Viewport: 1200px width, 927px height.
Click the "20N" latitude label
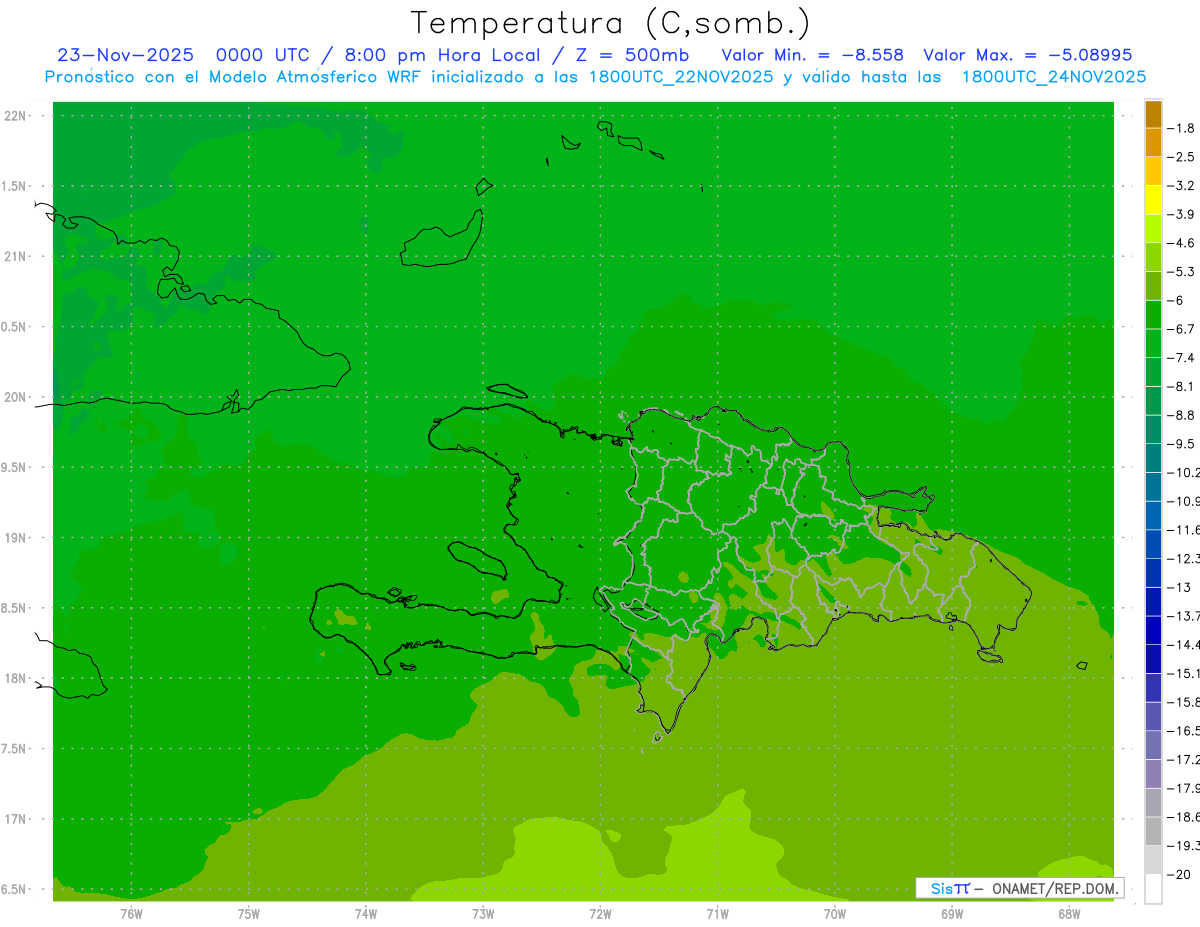click(x=17, y=397)
